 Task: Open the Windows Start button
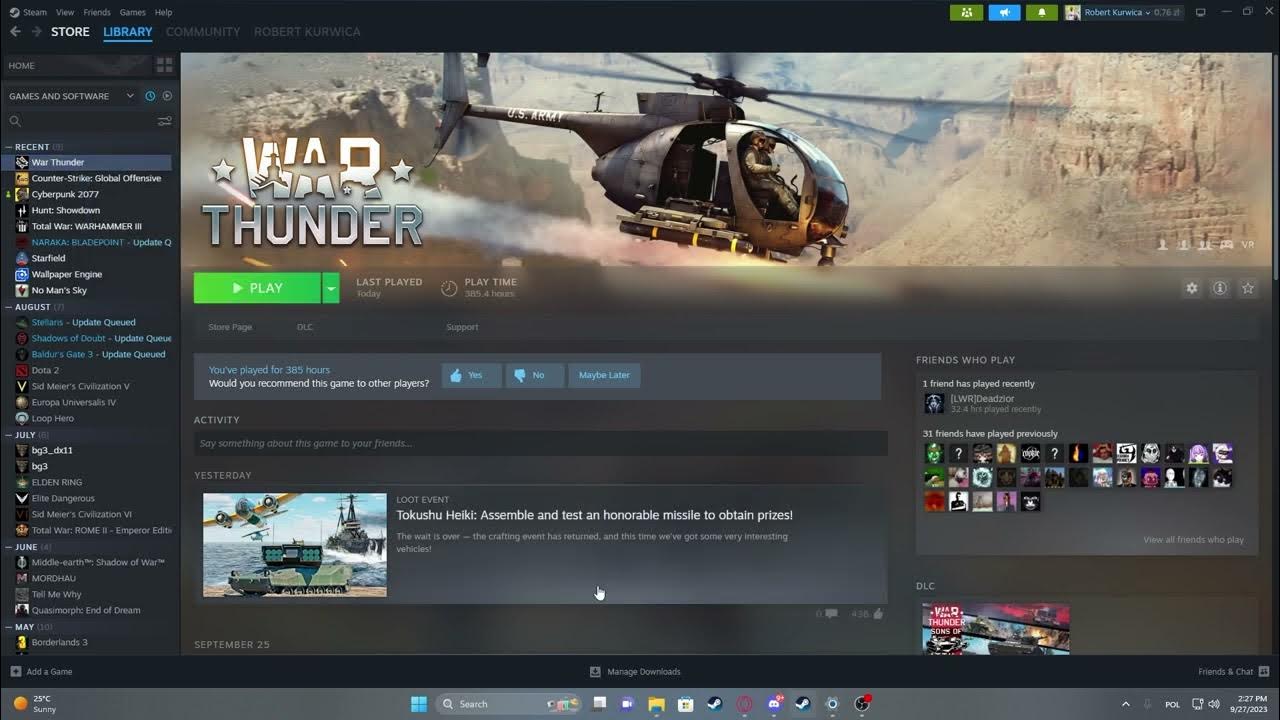pos(419,704)
